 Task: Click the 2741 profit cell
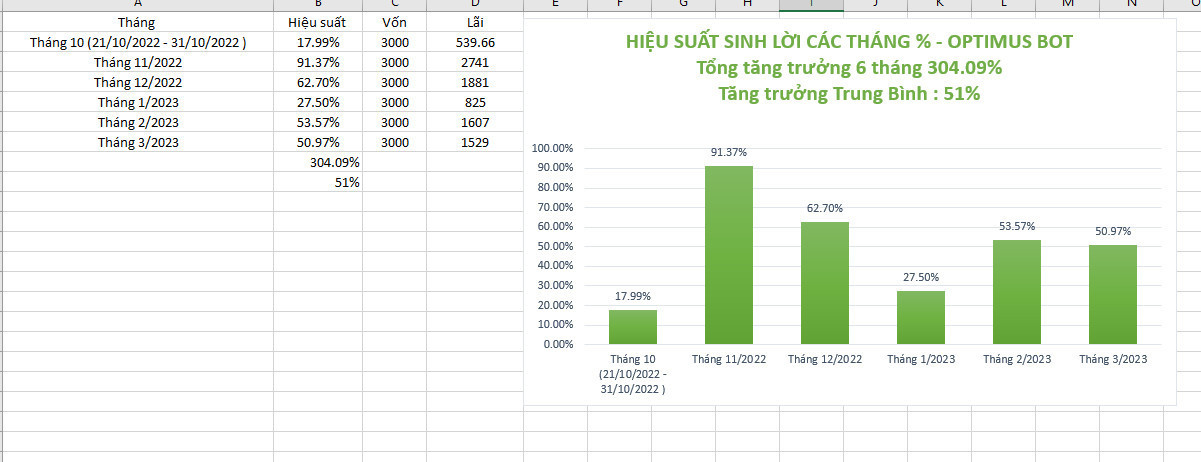click(x=474, y=62)
